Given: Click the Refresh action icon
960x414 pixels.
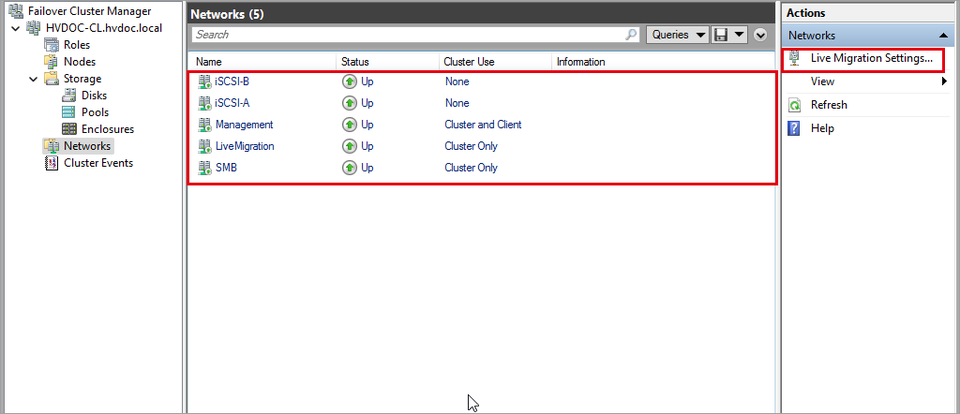Looking at the screenshot, I should point(795,105).
